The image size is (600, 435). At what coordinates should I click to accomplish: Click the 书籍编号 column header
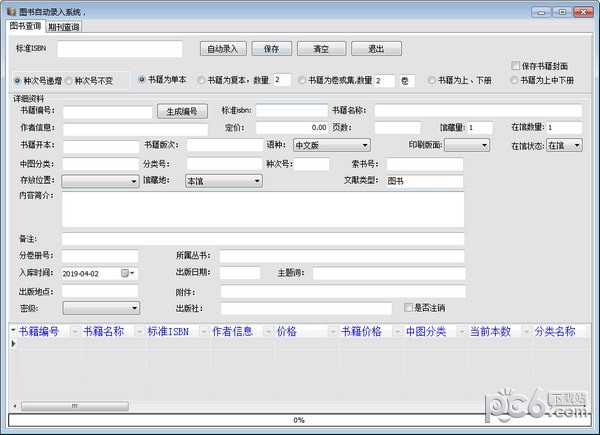[39, 331]
